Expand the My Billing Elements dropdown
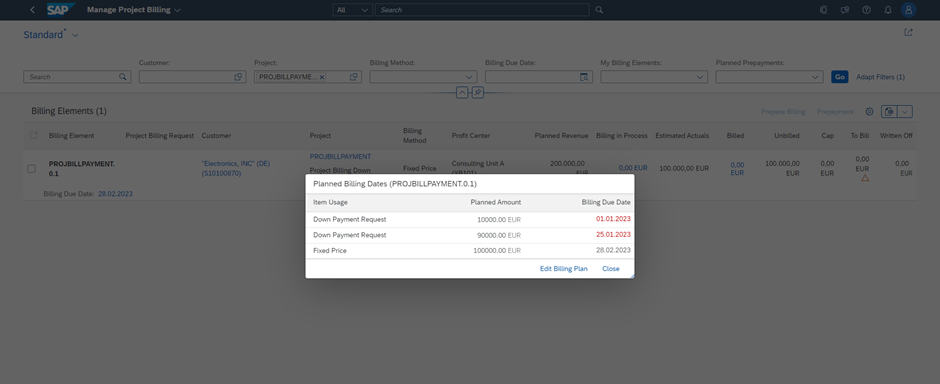Image resolution: width=940 pixels, height=384 pixels. coord(700,77)
